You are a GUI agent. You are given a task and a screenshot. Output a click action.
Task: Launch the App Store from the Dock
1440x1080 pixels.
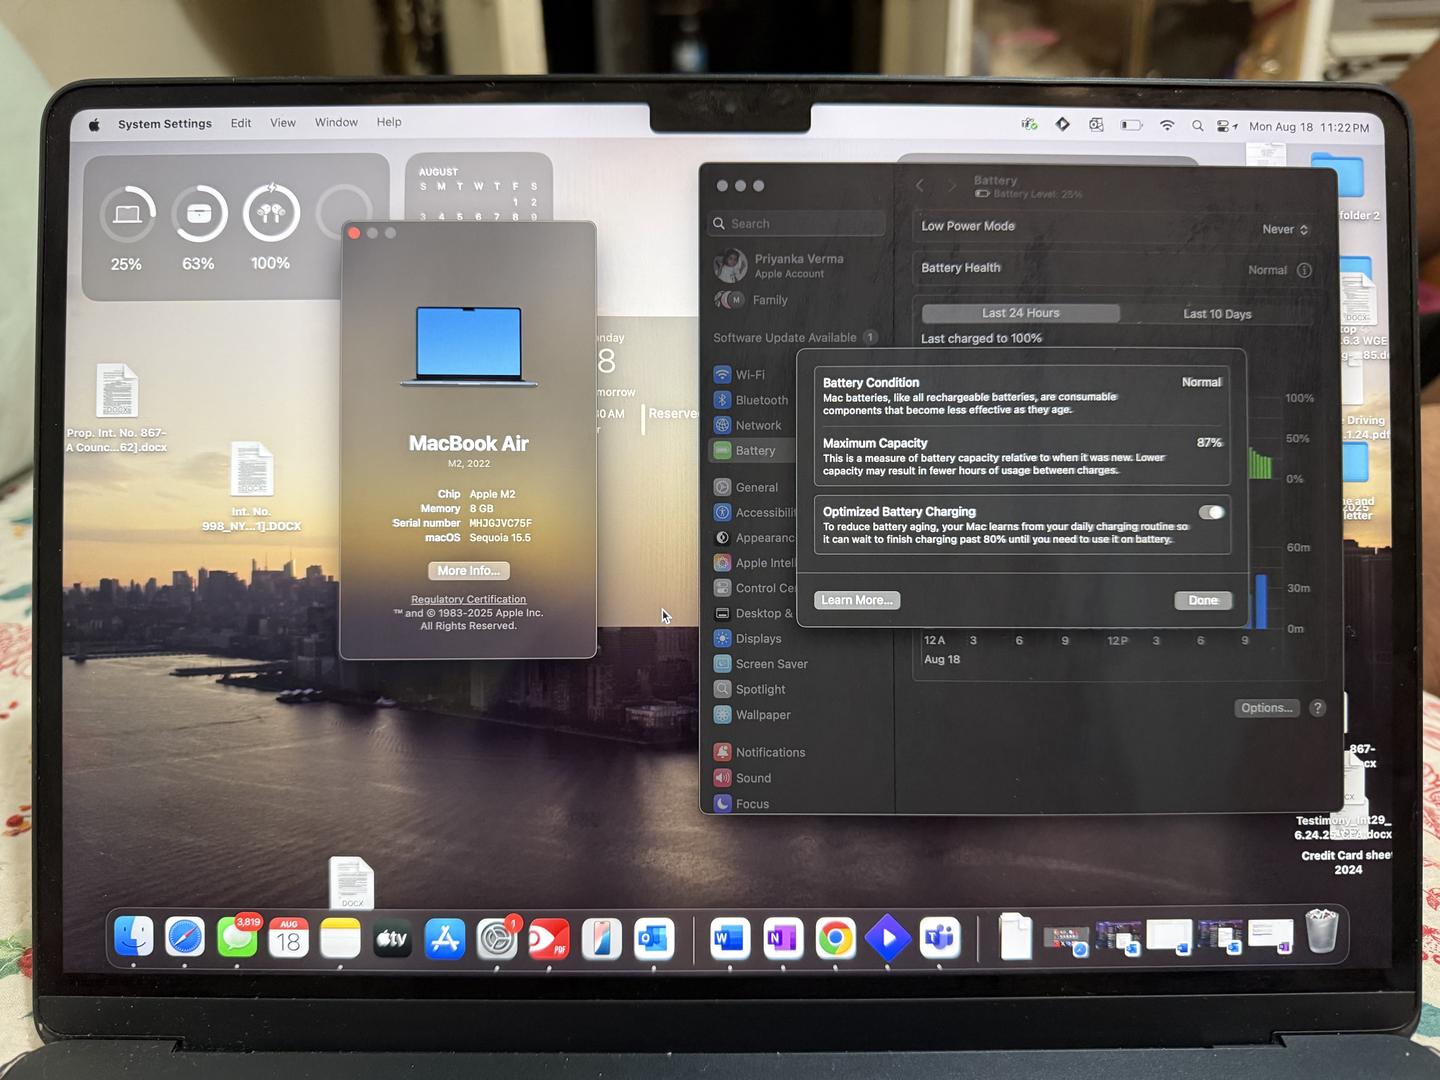445,938
